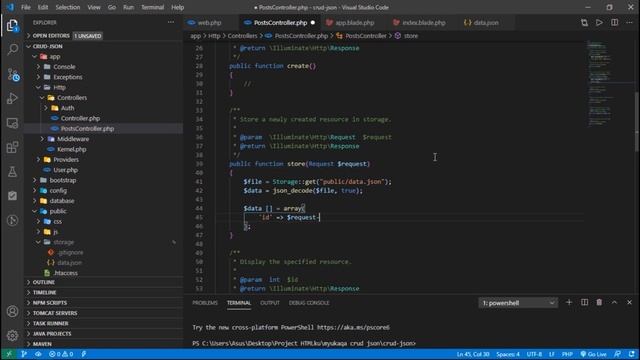640x360 pixels.
Task: Open the Explorer view in activity bar
Action: [x=12, y=26]
